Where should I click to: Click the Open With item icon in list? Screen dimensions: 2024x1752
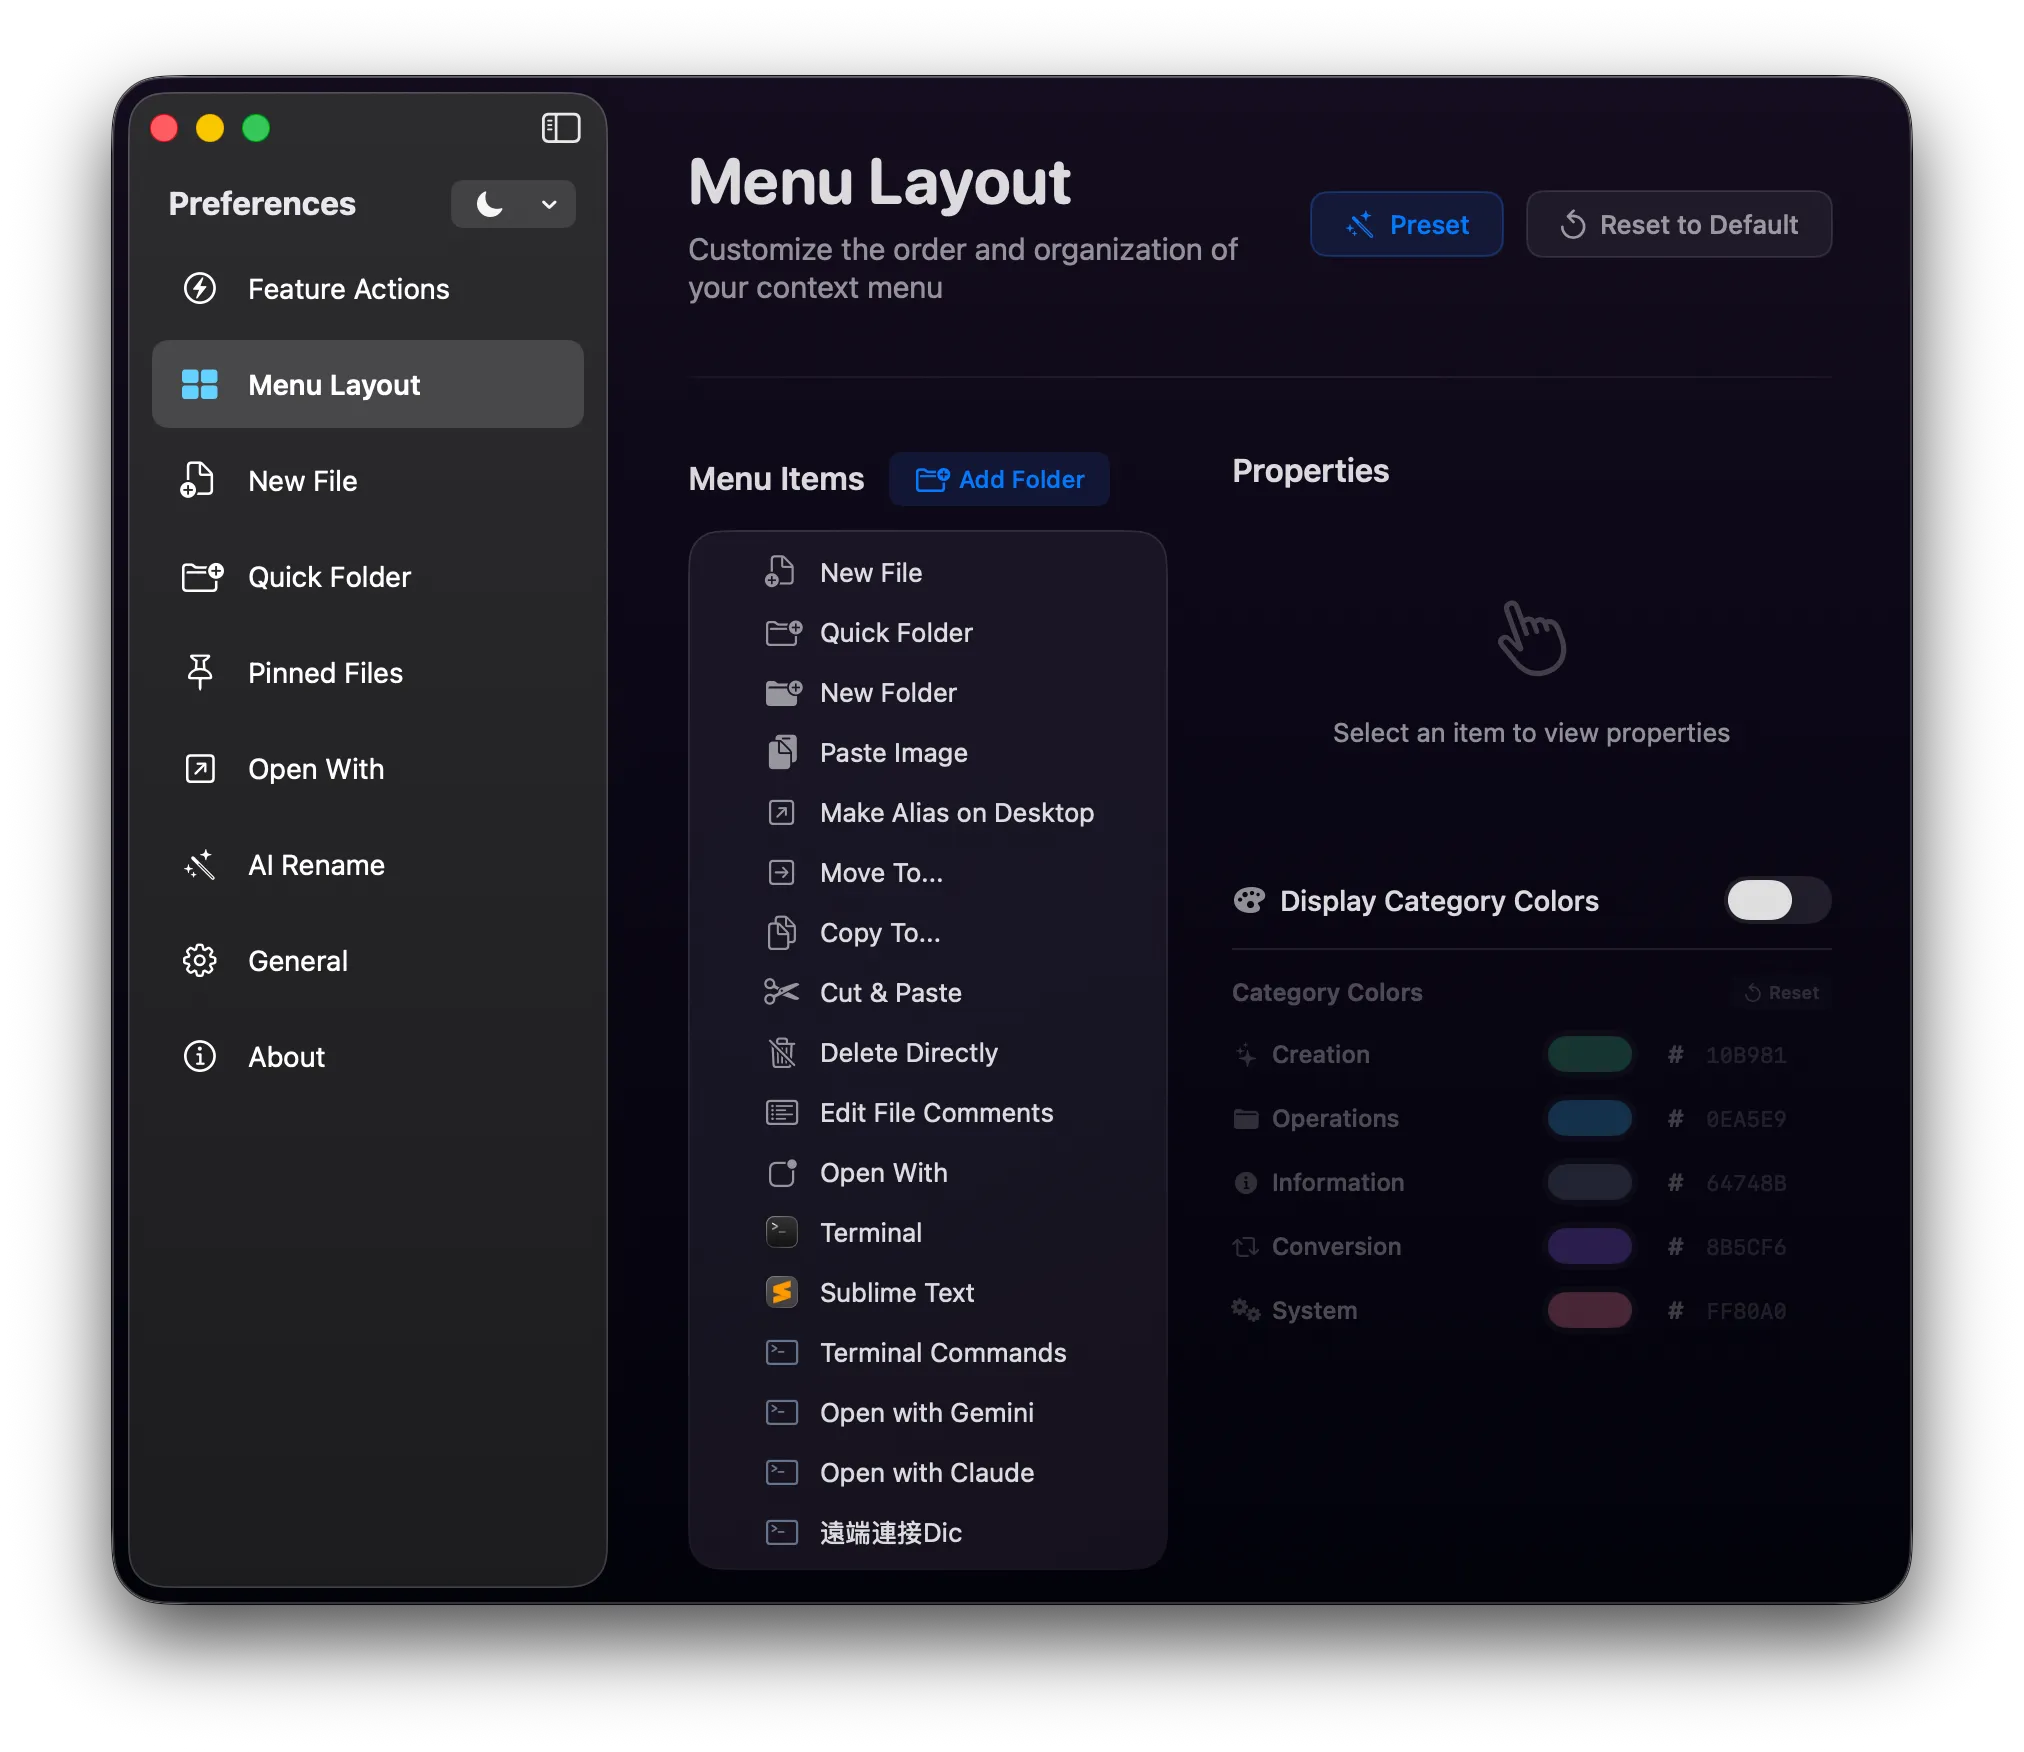782,1172
